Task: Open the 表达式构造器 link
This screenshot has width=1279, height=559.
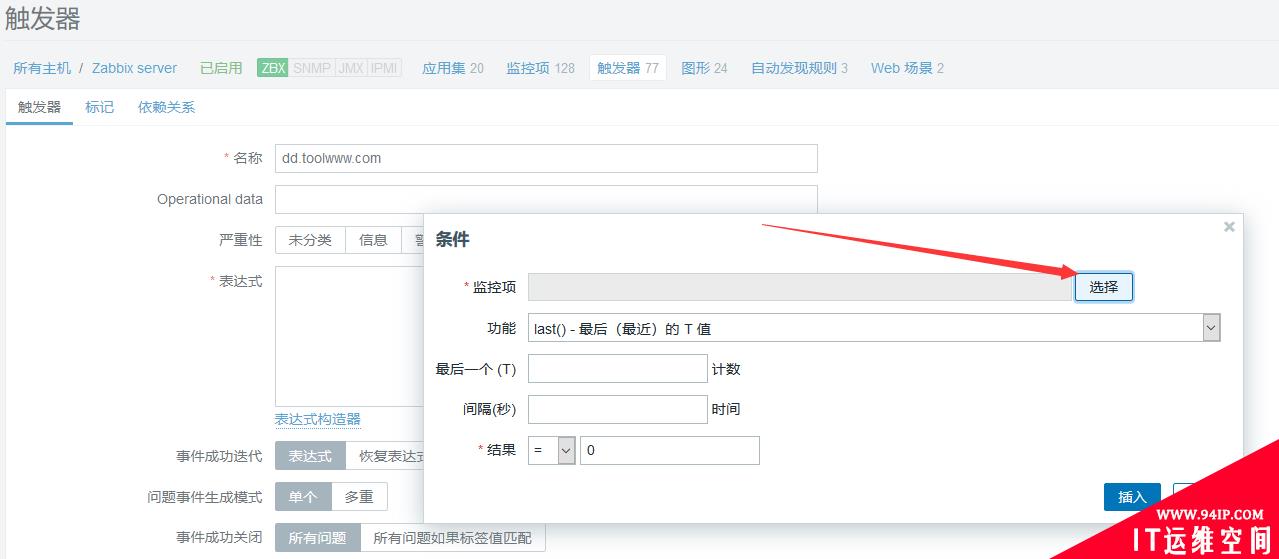Action: coord(318,419)
